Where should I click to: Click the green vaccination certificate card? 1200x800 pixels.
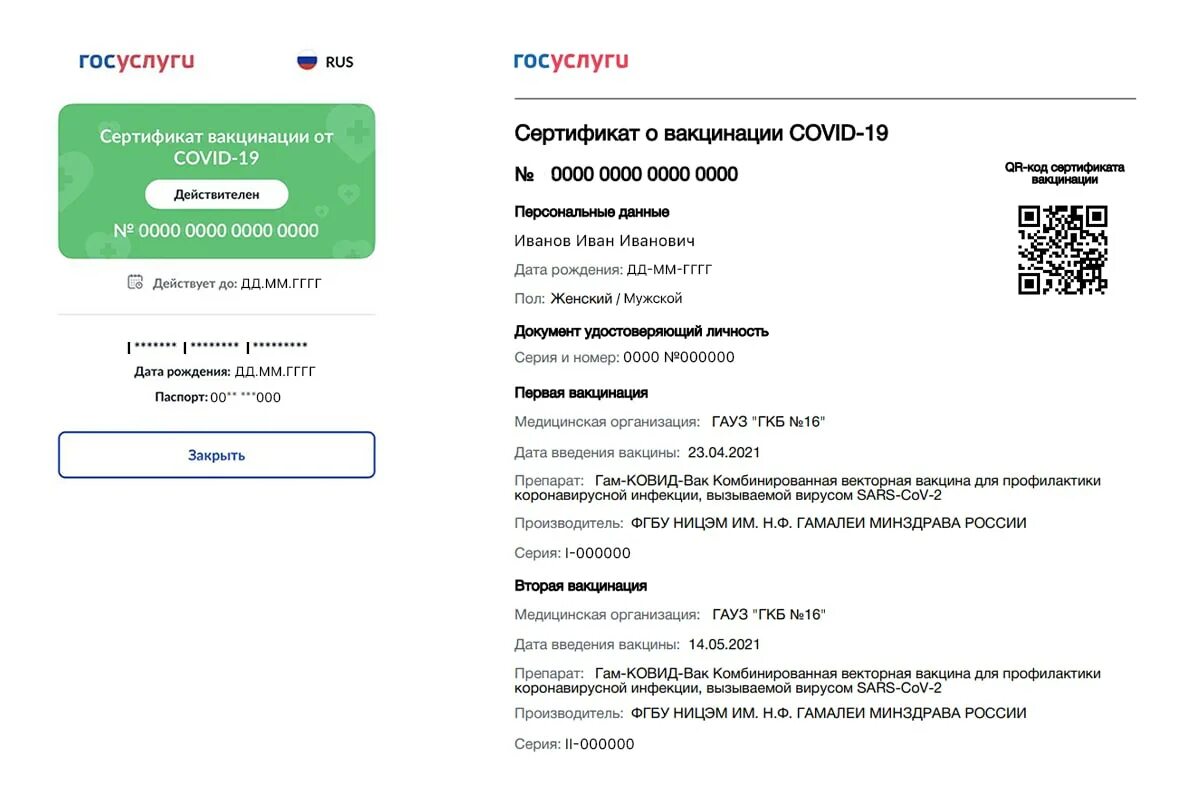point(216,181)
